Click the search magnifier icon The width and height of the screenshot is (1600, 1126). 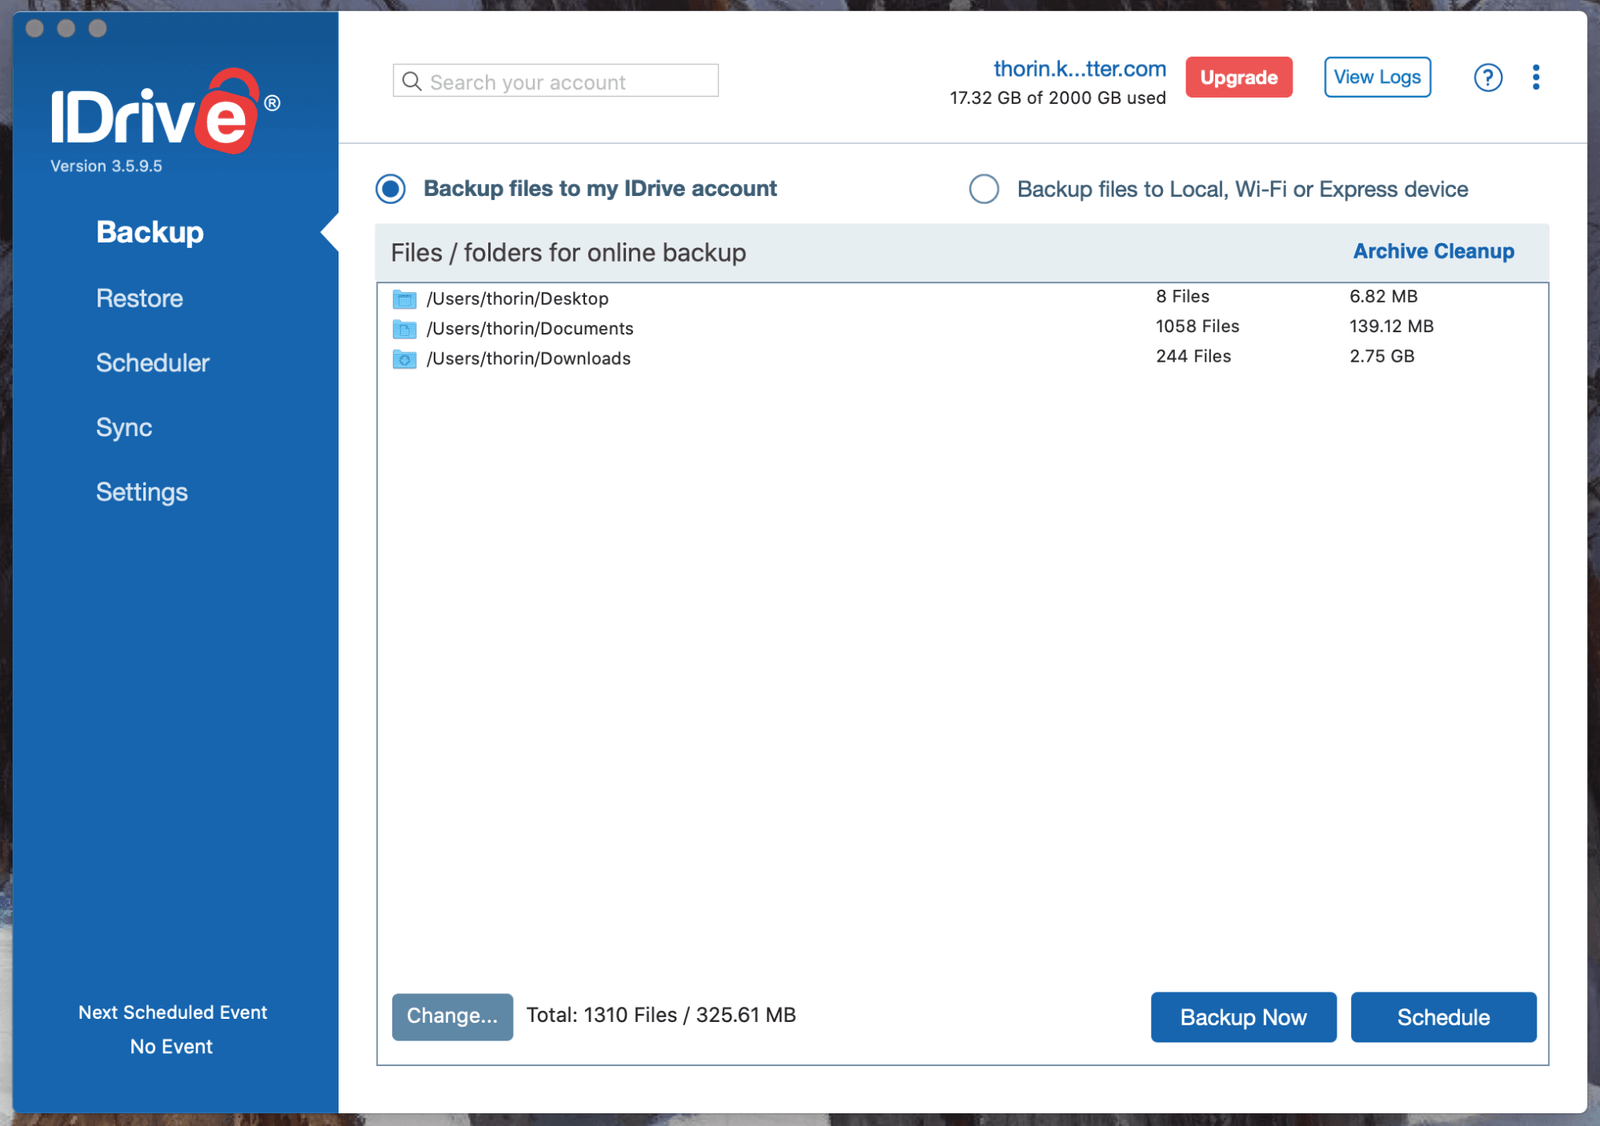(412, 81)
